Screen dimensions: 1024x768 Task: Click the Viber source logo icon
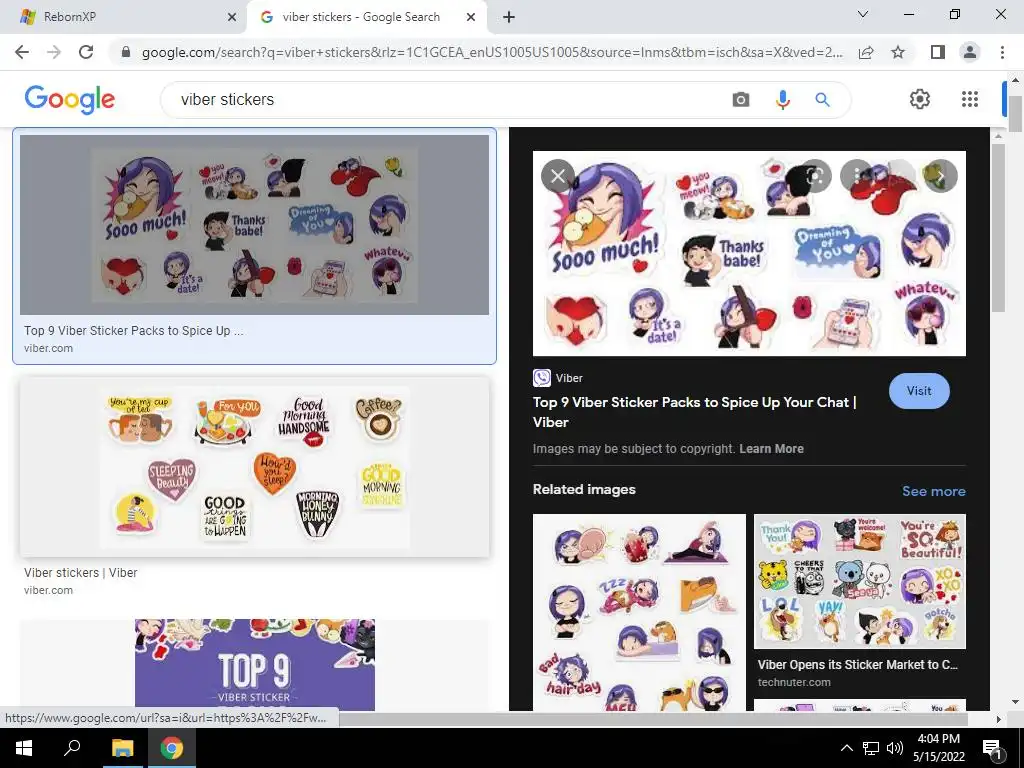coord(541,378)
